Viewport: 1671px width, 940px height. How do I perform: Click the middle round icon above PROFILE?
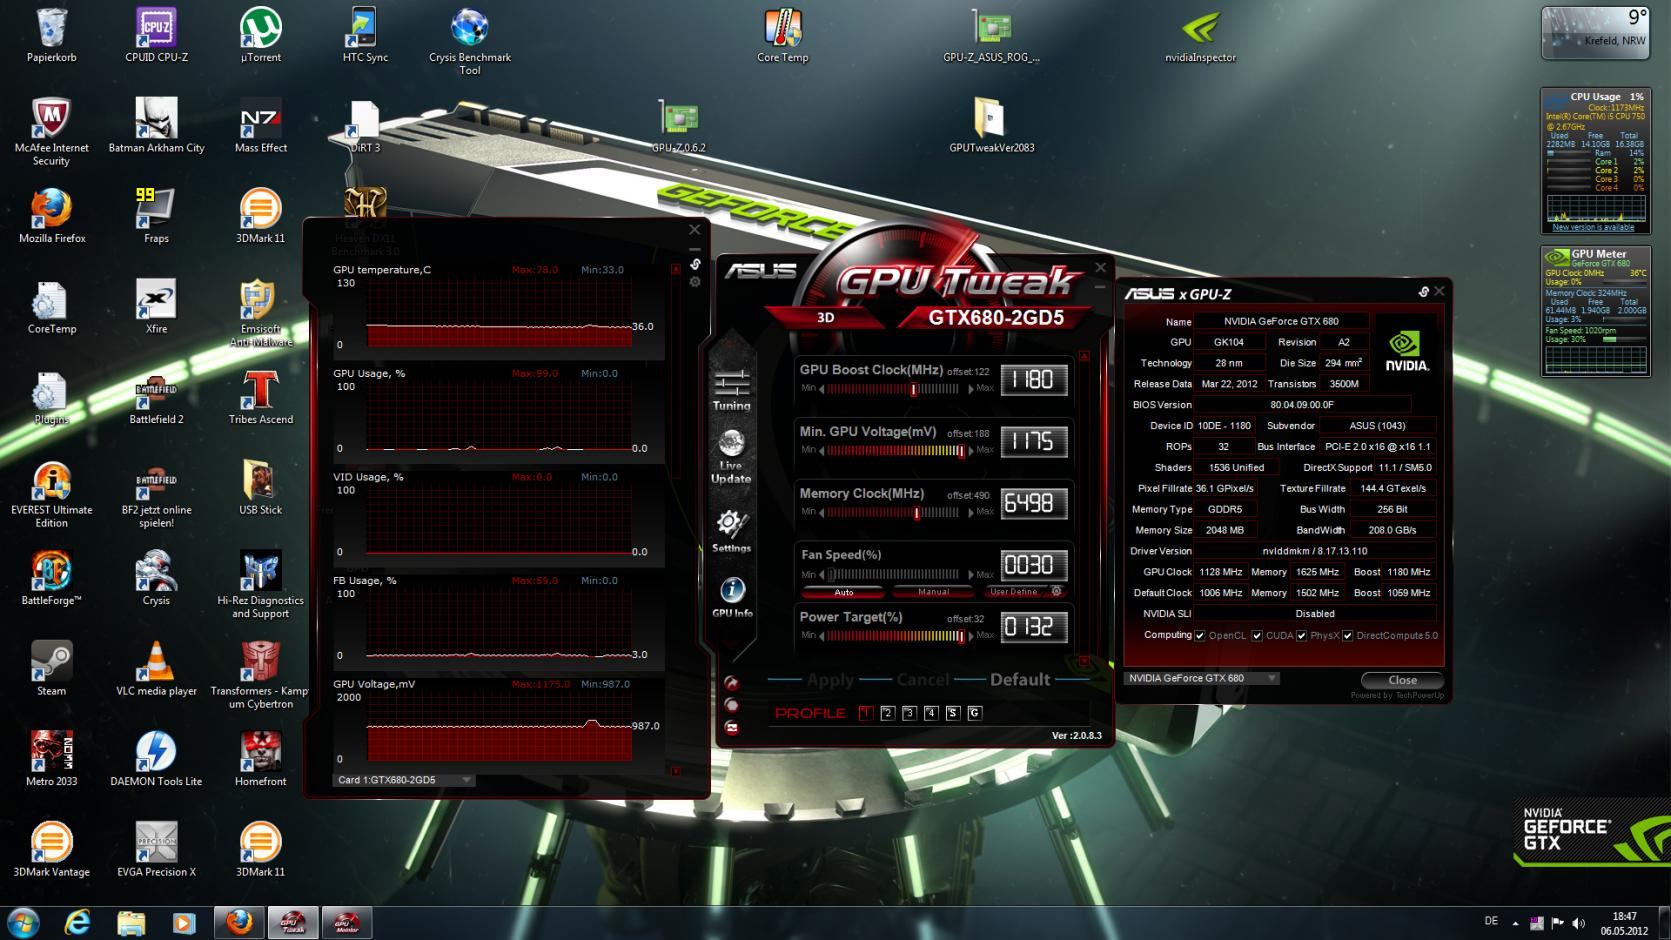(x=731, y=704)
